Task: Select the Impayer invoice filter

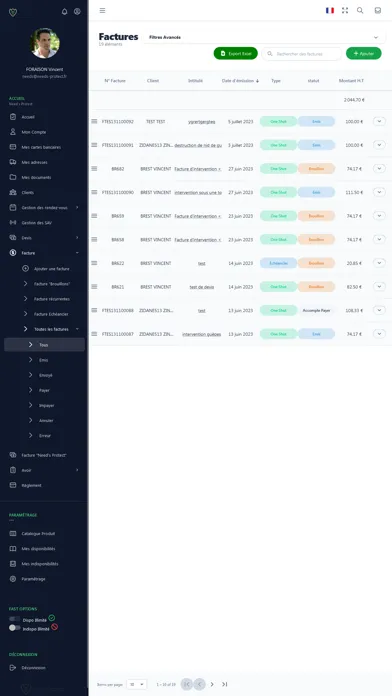Action: pos(44,405)
